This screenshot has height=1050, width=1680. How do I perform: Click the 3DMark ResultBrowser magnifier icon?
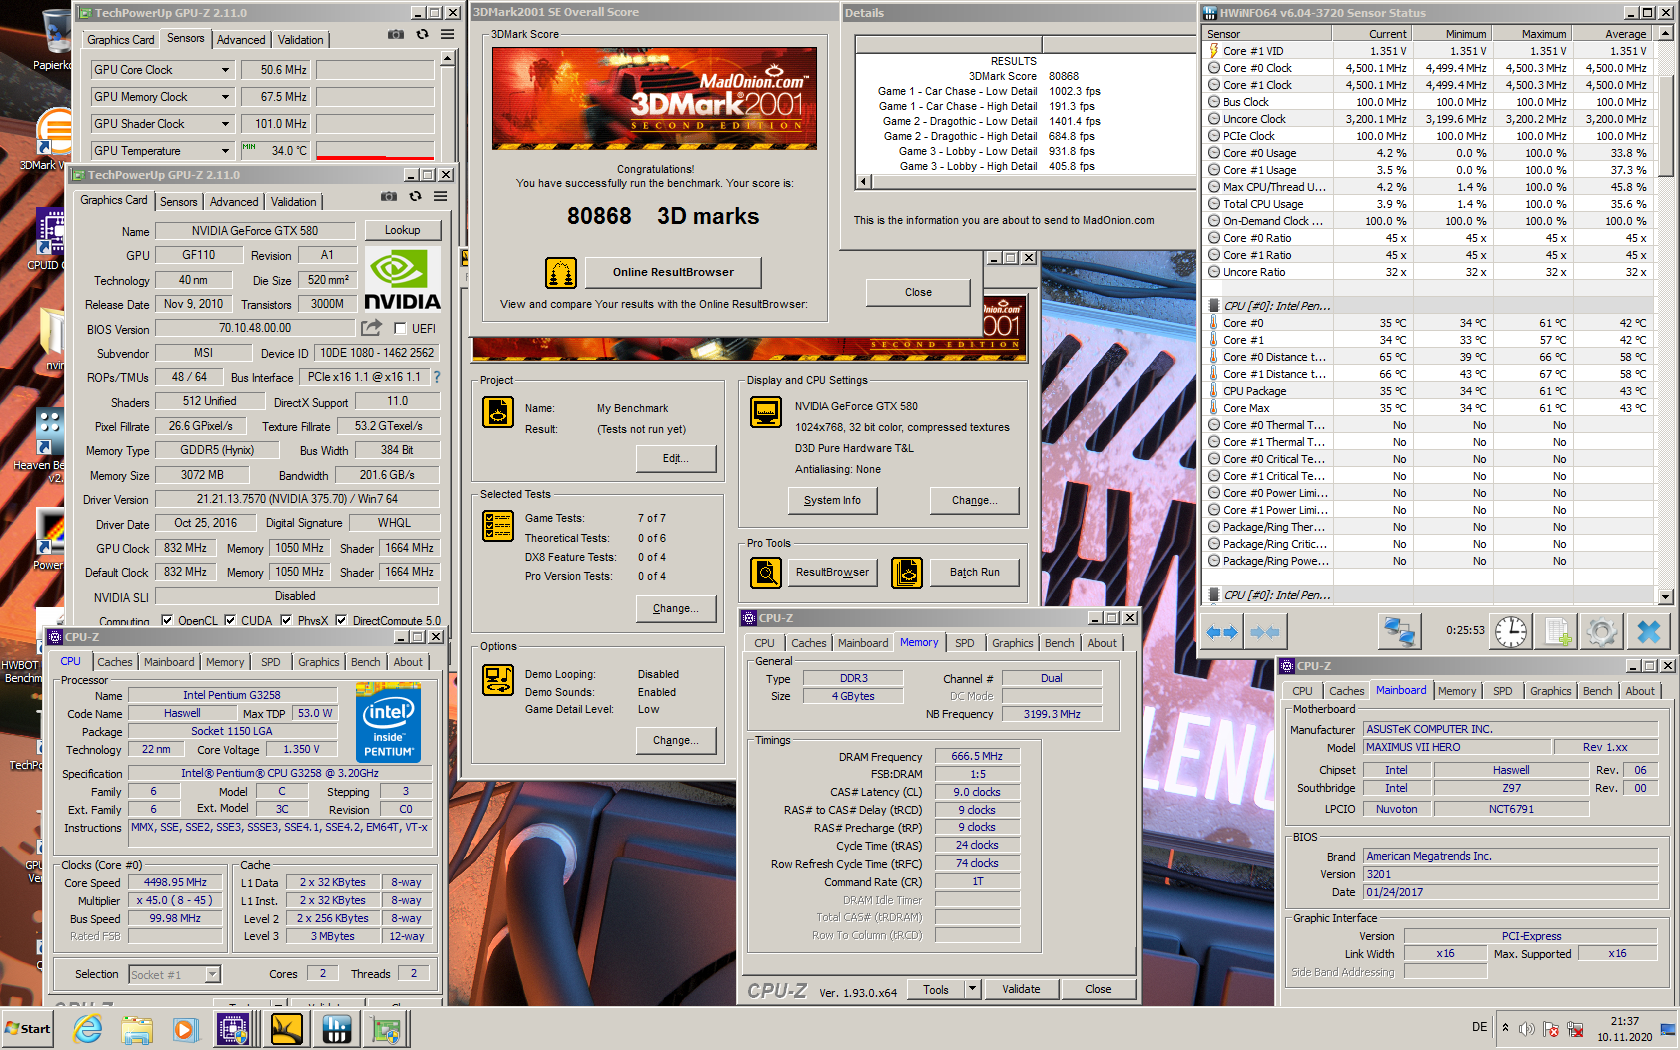766,573
